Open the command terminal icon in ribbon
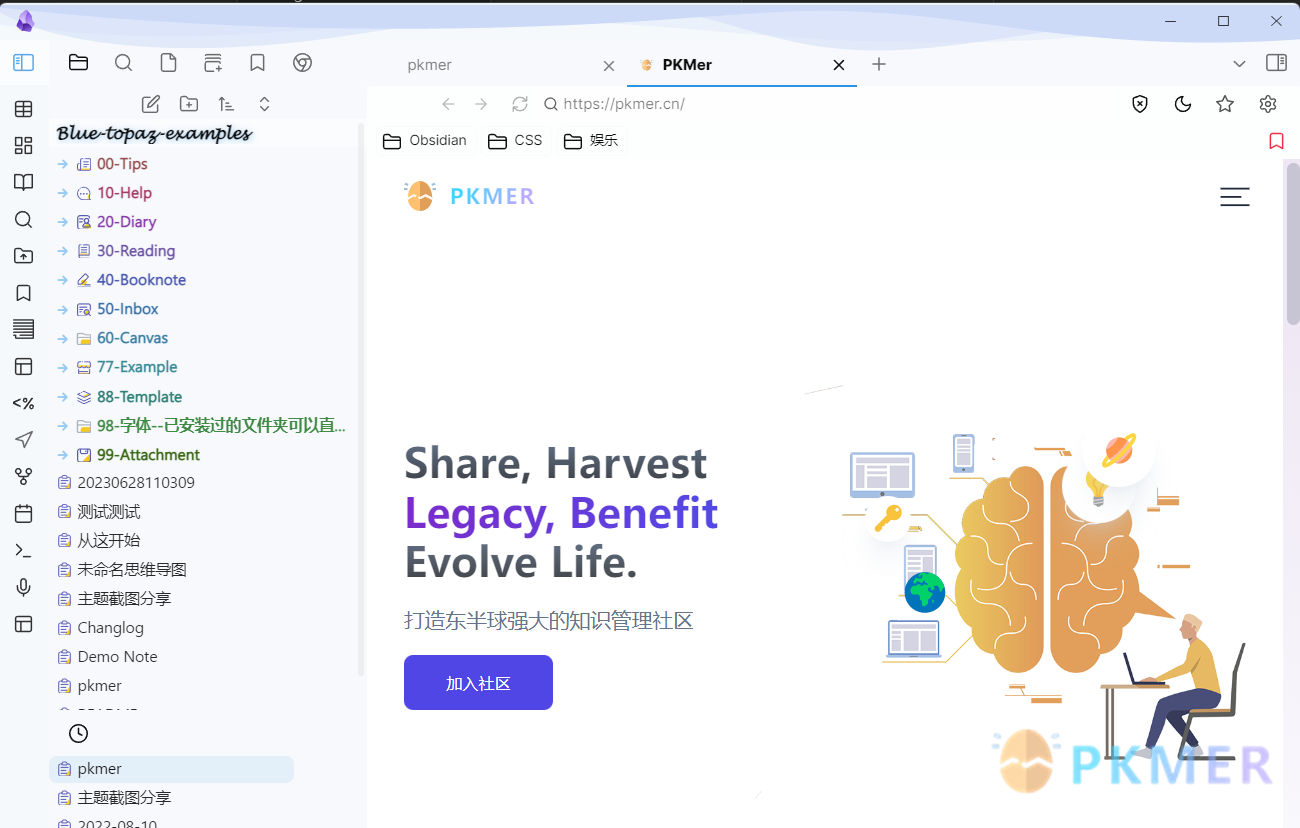 (x=23, y=550)
